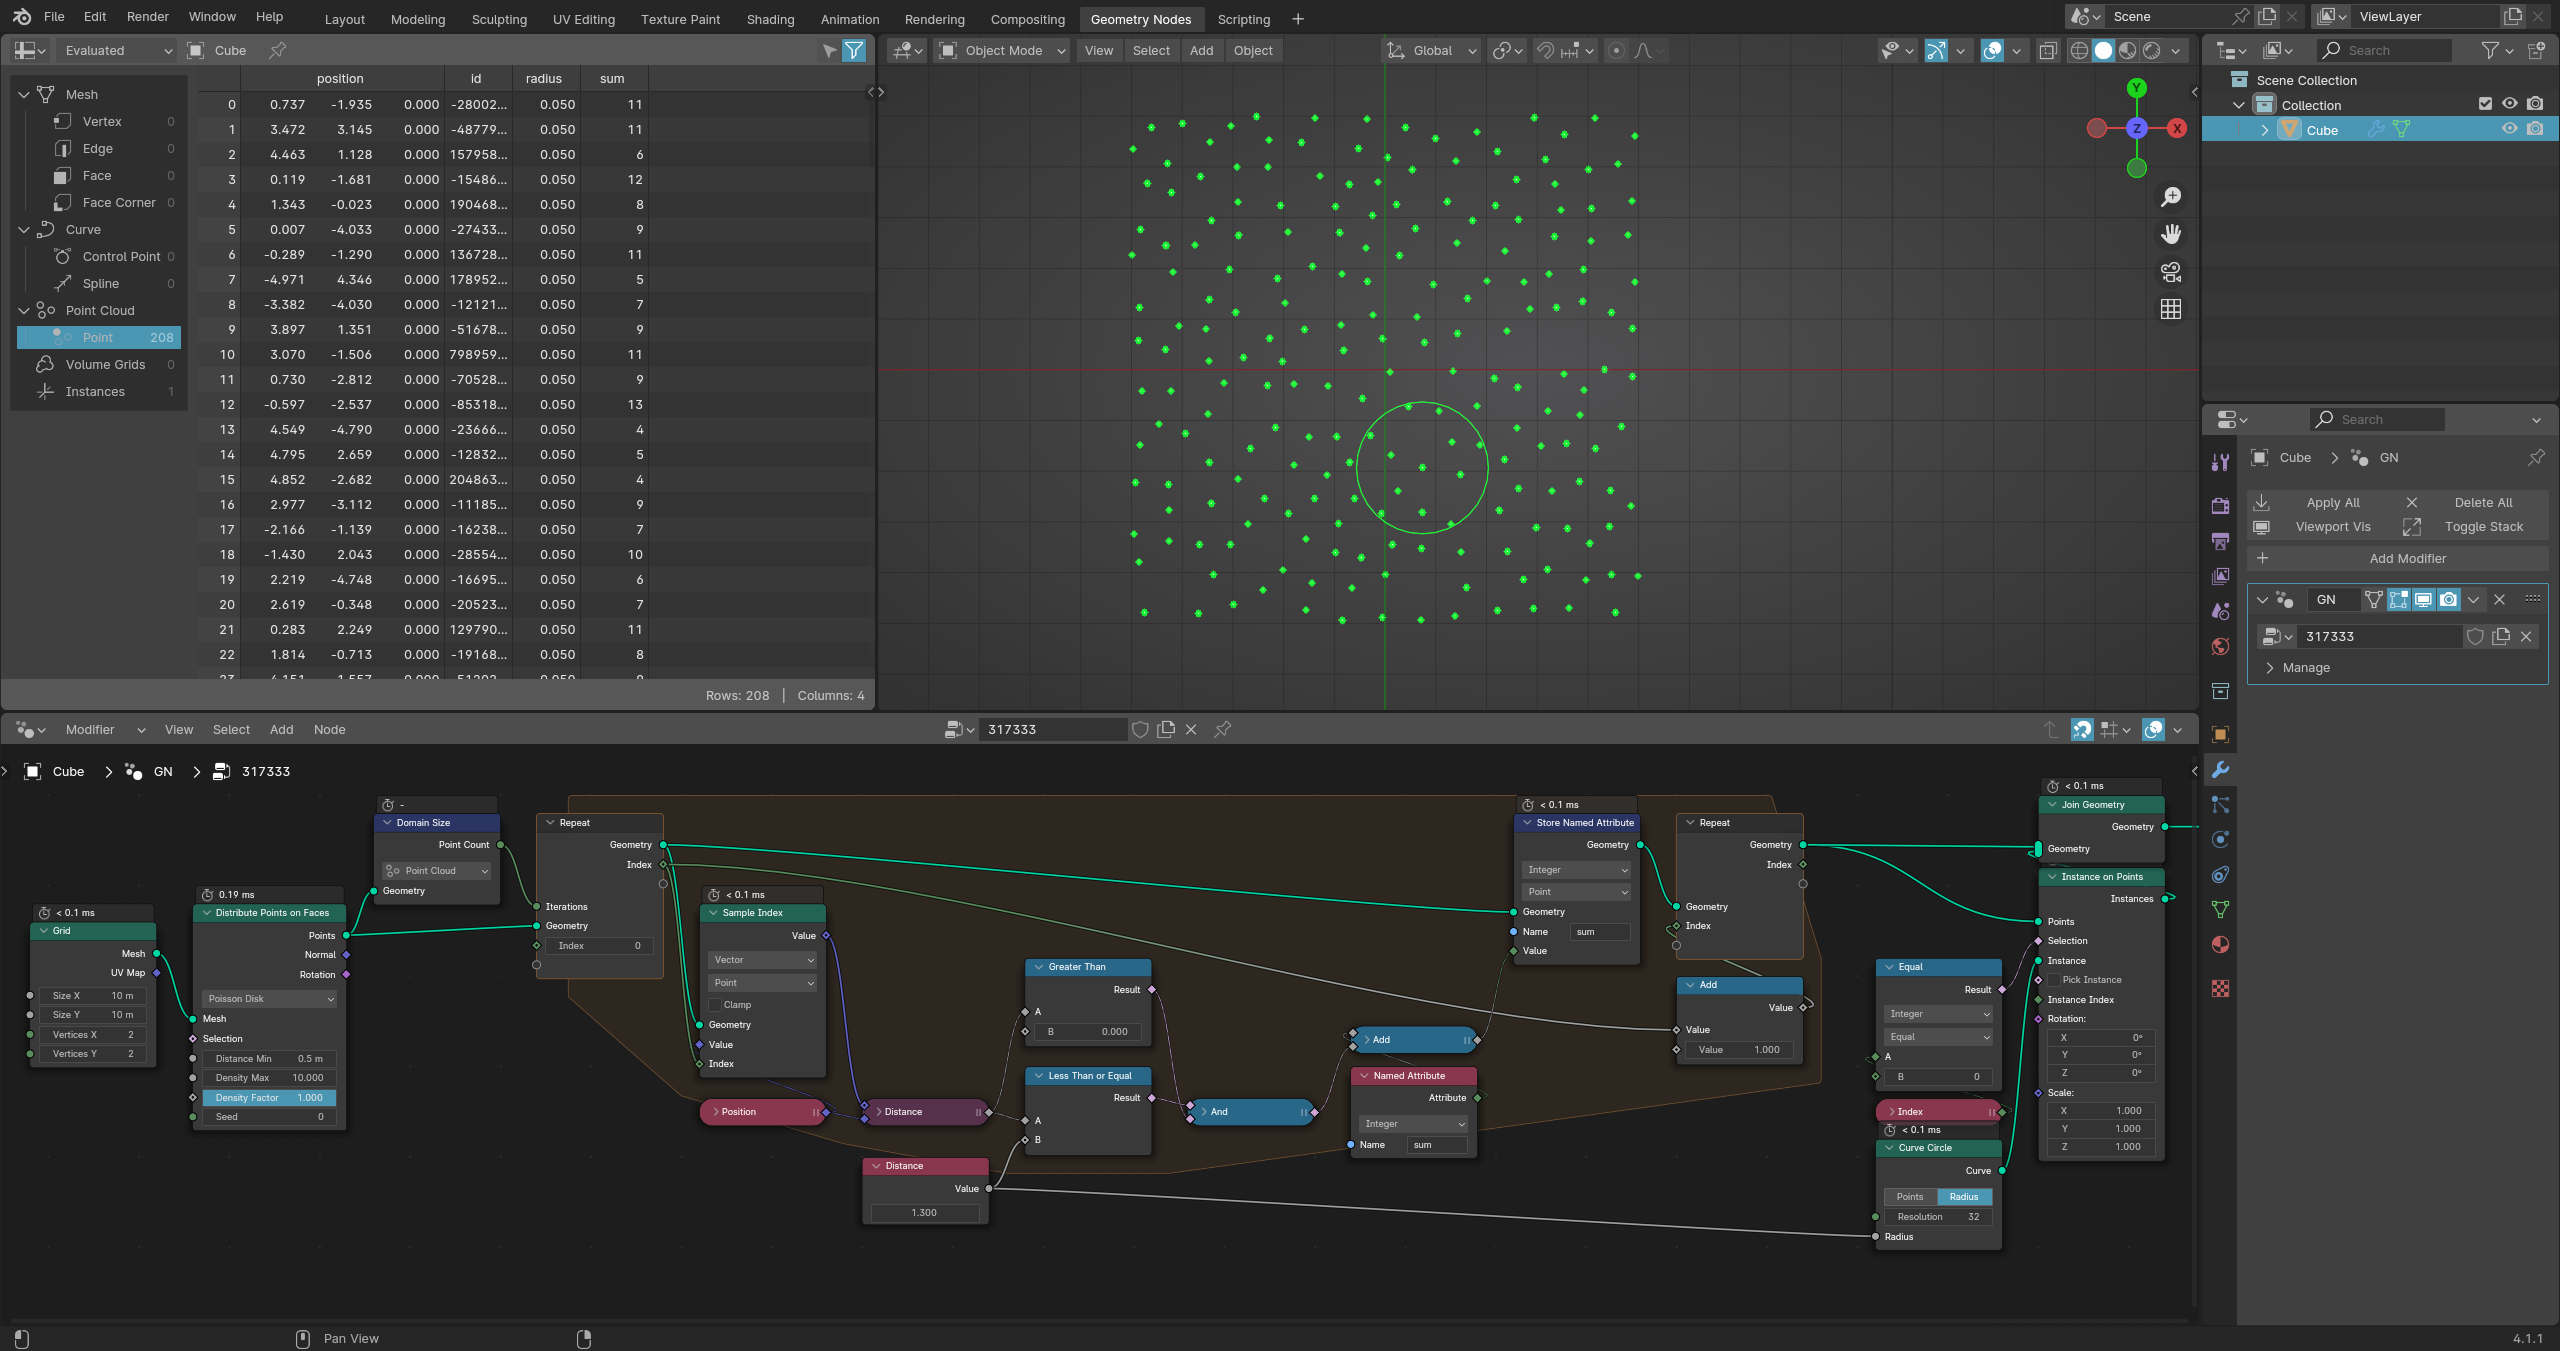2560x1351 pixels.
Task: Click the Density Max field value 10.000
Action: point(270,1078)
